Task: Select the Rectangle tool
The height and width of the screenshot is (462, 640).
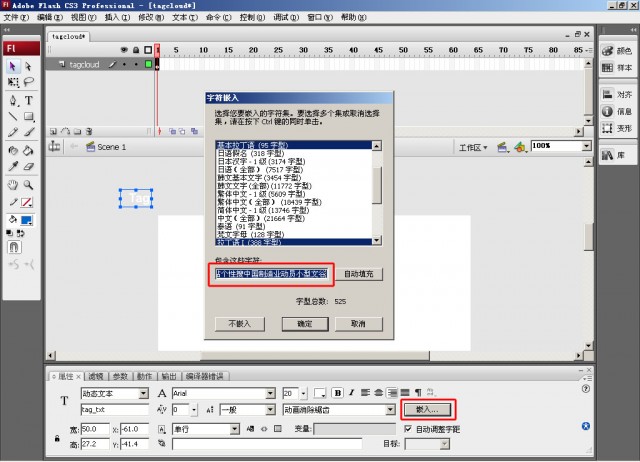Action: point(28,116)
